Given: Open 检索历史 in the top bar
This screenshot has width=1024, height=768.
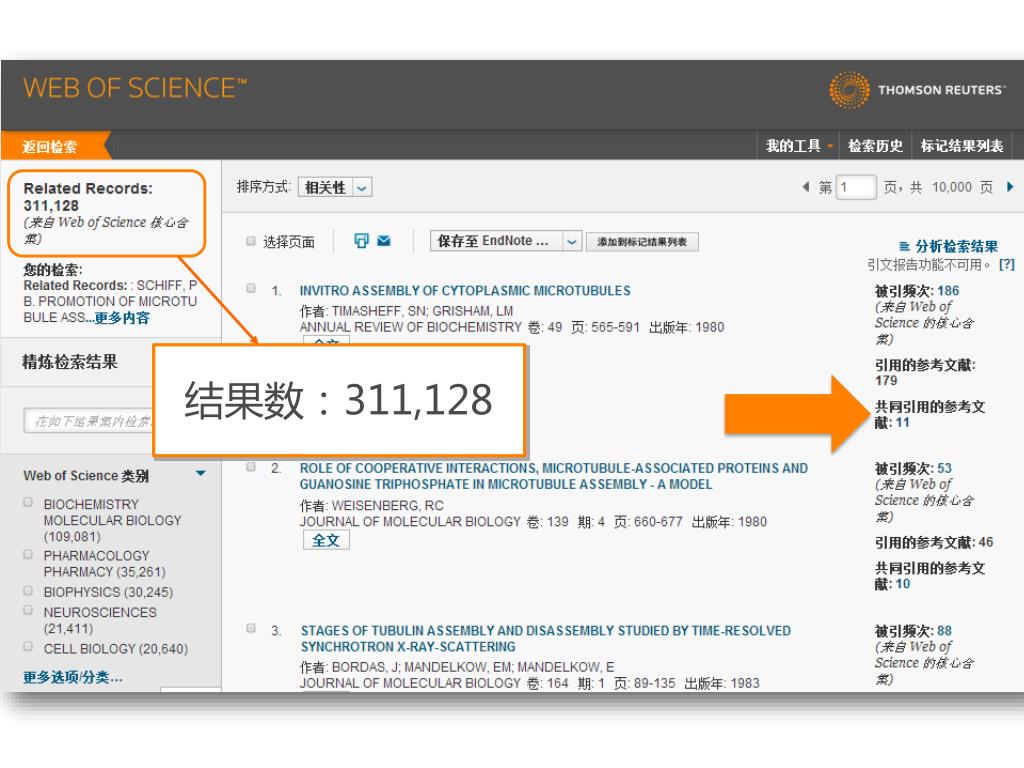Looking at the screenshot, I should click(875, 146).
